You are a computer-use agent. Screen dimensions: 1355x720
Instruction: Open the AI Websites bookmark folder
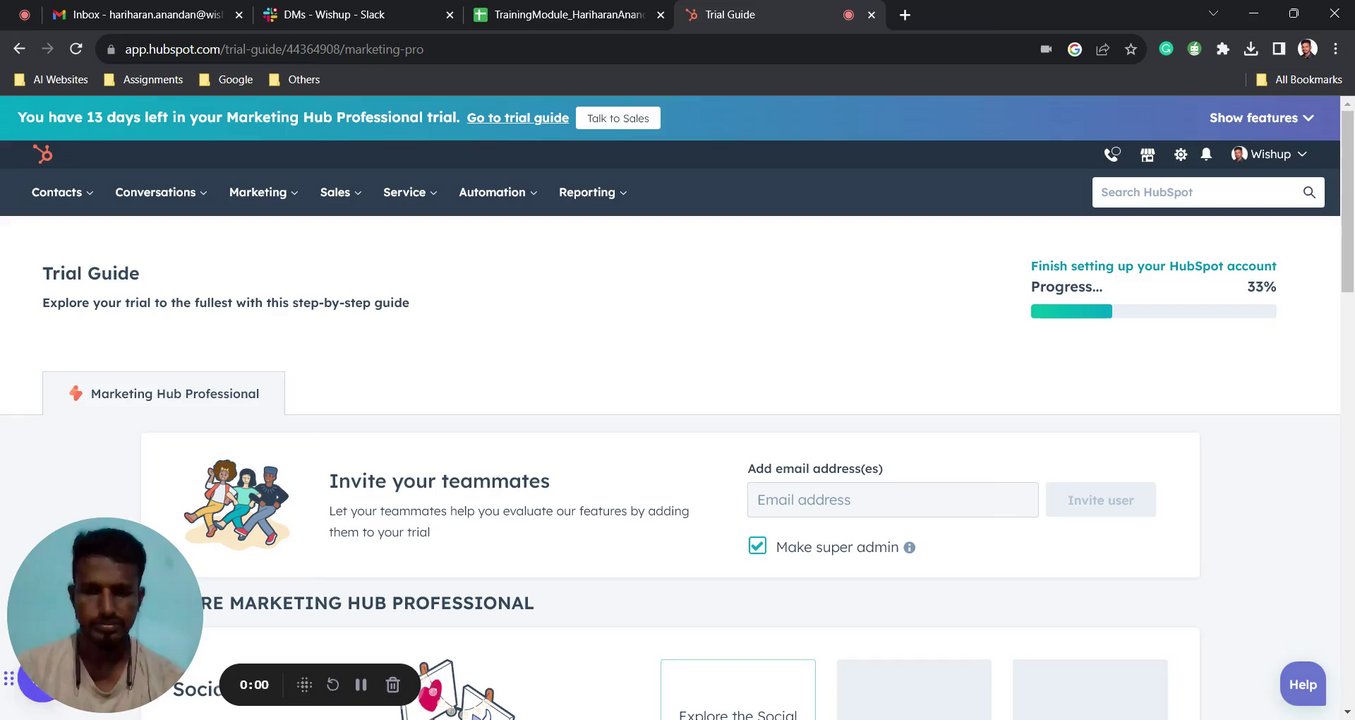51,79
